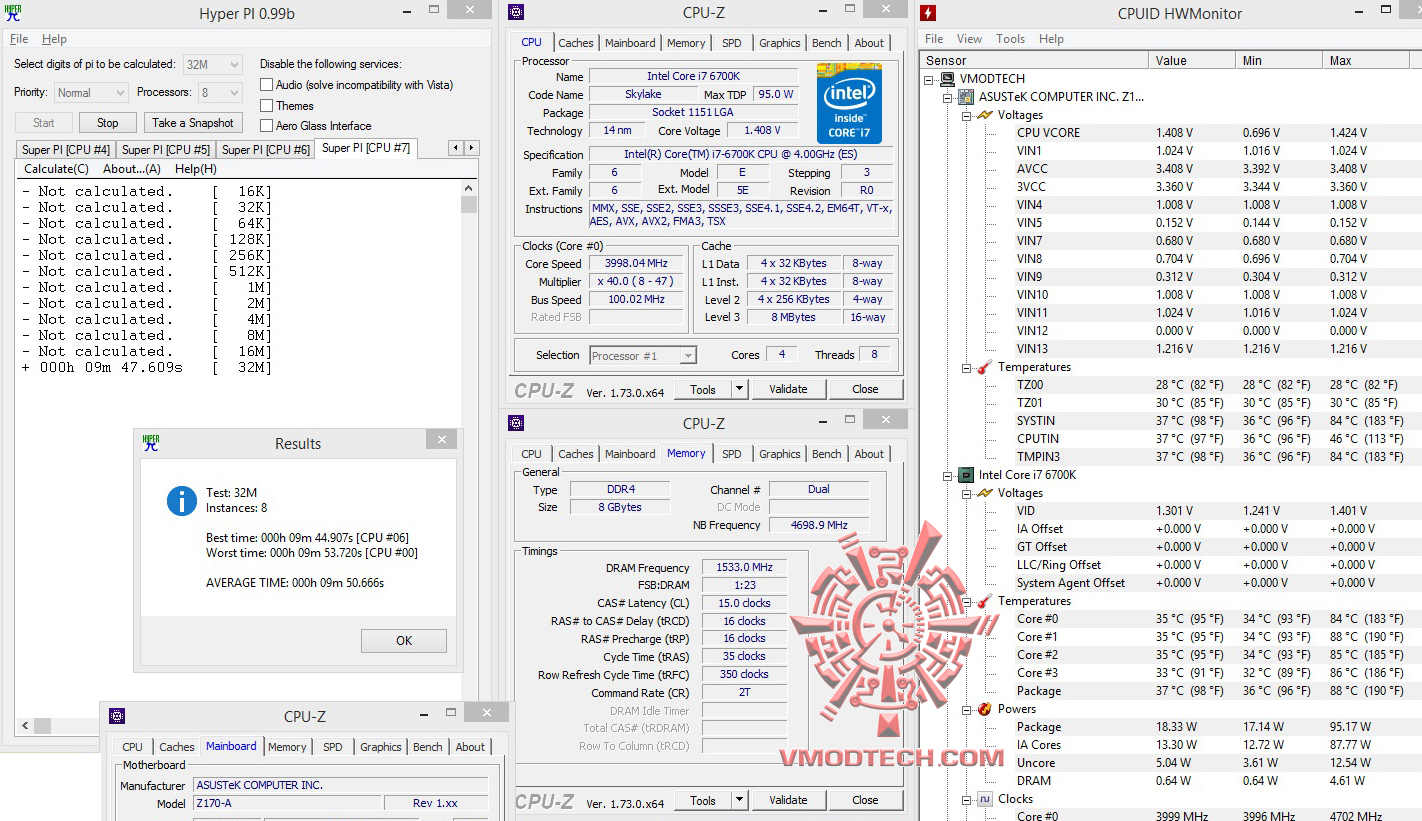1422x821 pixels.
Task: Click the Hyper PI icon in Results title bar
Action: pos(151,442)
